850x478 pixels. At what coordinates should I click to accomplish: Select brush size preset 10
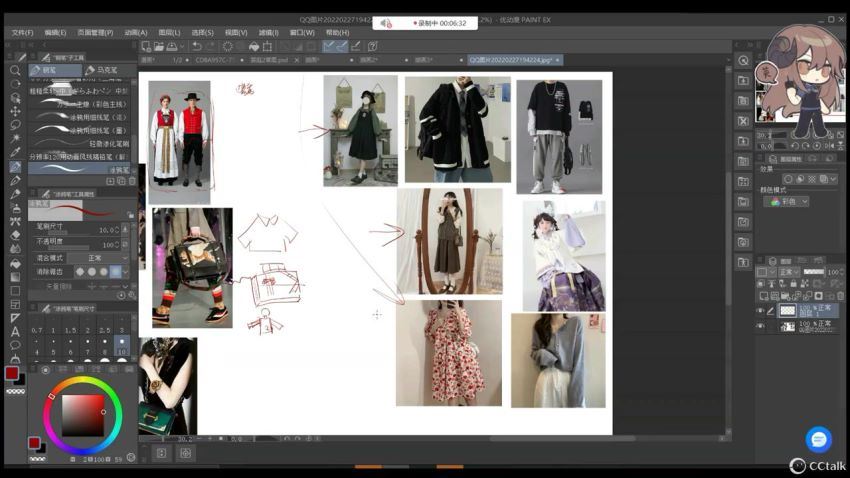pyautogui.click(x=122, y=346)
